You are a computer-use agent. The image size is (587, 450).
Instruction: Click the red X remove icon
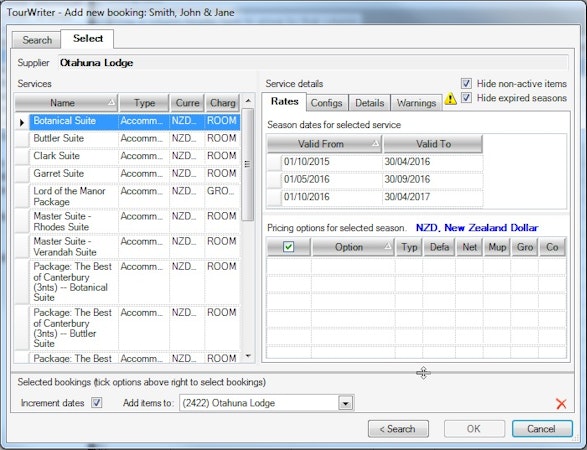(561, 404)
